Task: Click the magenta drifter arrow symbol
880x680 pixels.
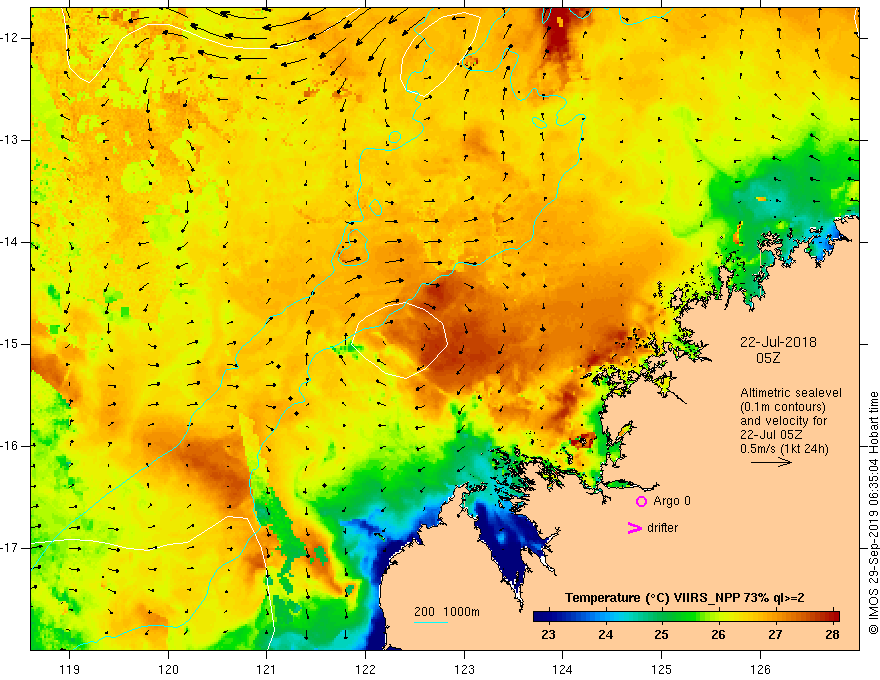Action: coord(635,528)
